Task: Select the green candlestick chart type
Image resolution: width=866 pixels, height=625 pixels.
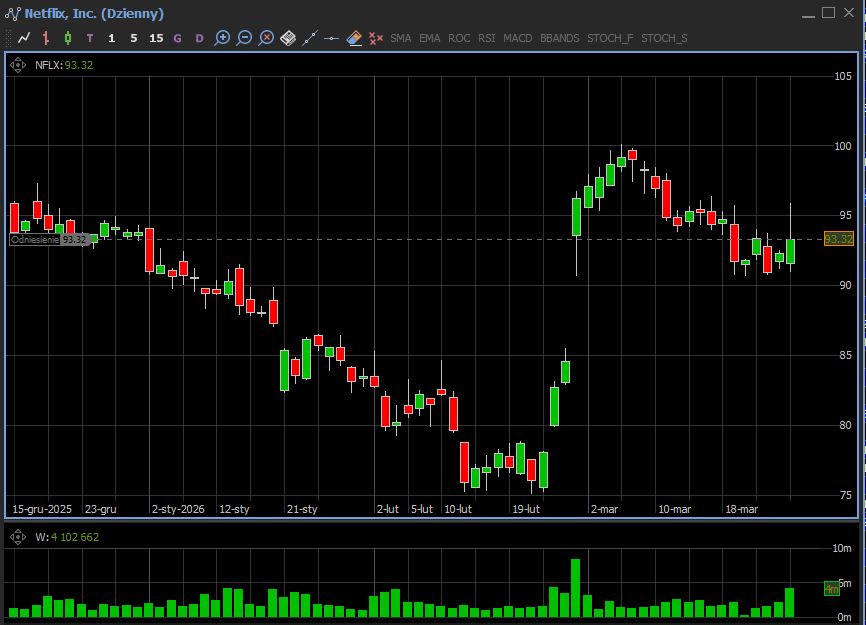Action: 68,38
